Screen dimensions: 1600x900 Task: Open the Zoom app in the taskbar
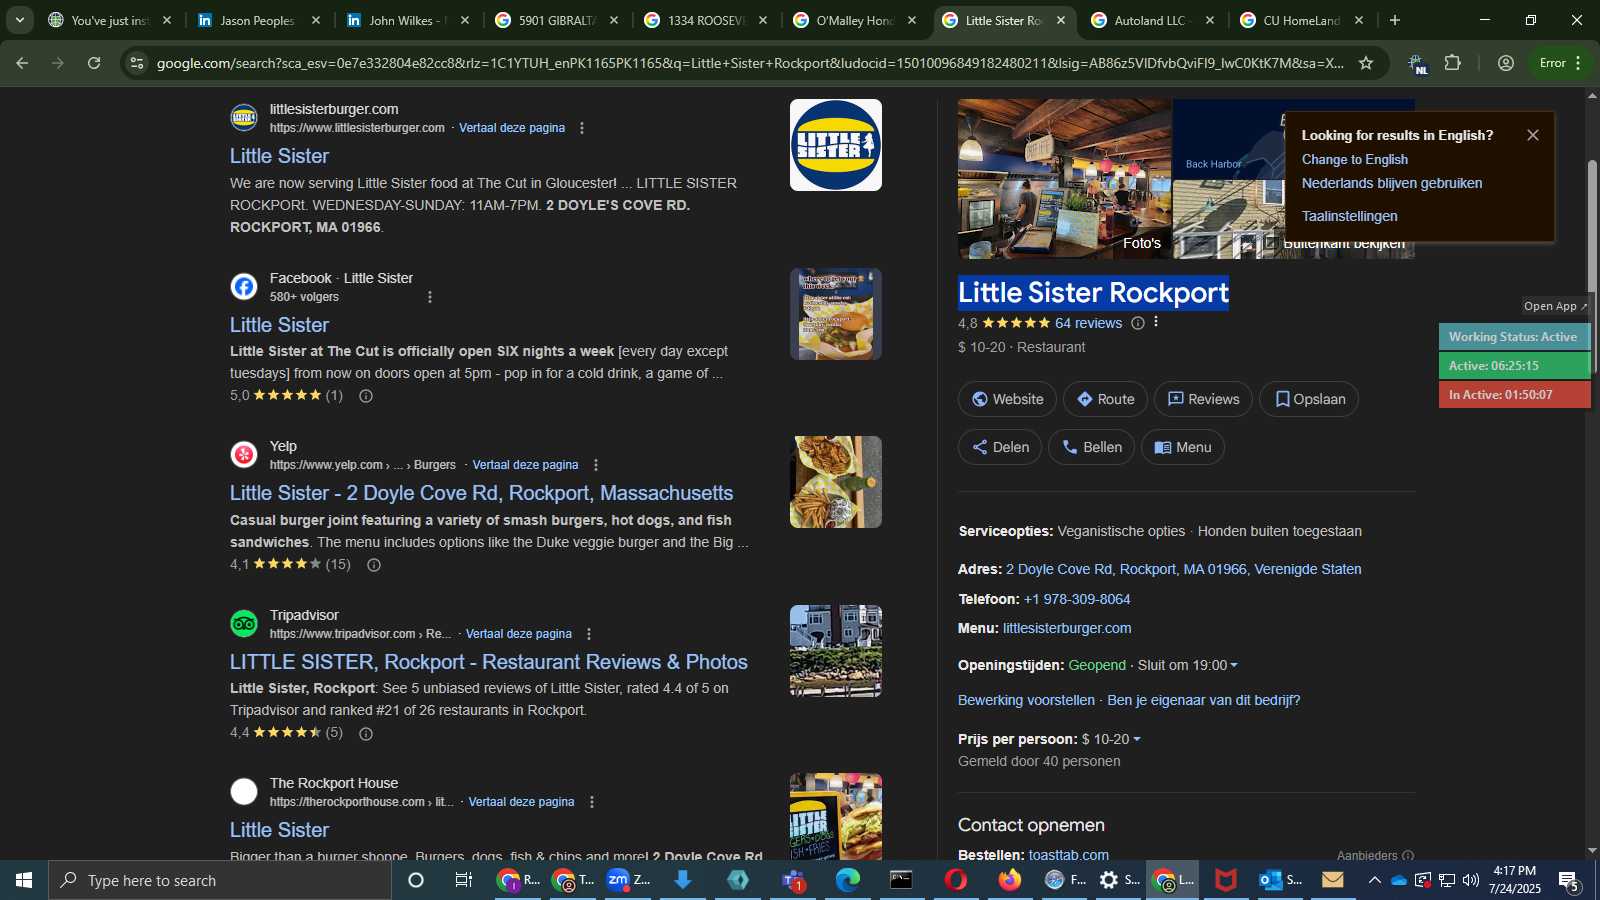[630, 880]
